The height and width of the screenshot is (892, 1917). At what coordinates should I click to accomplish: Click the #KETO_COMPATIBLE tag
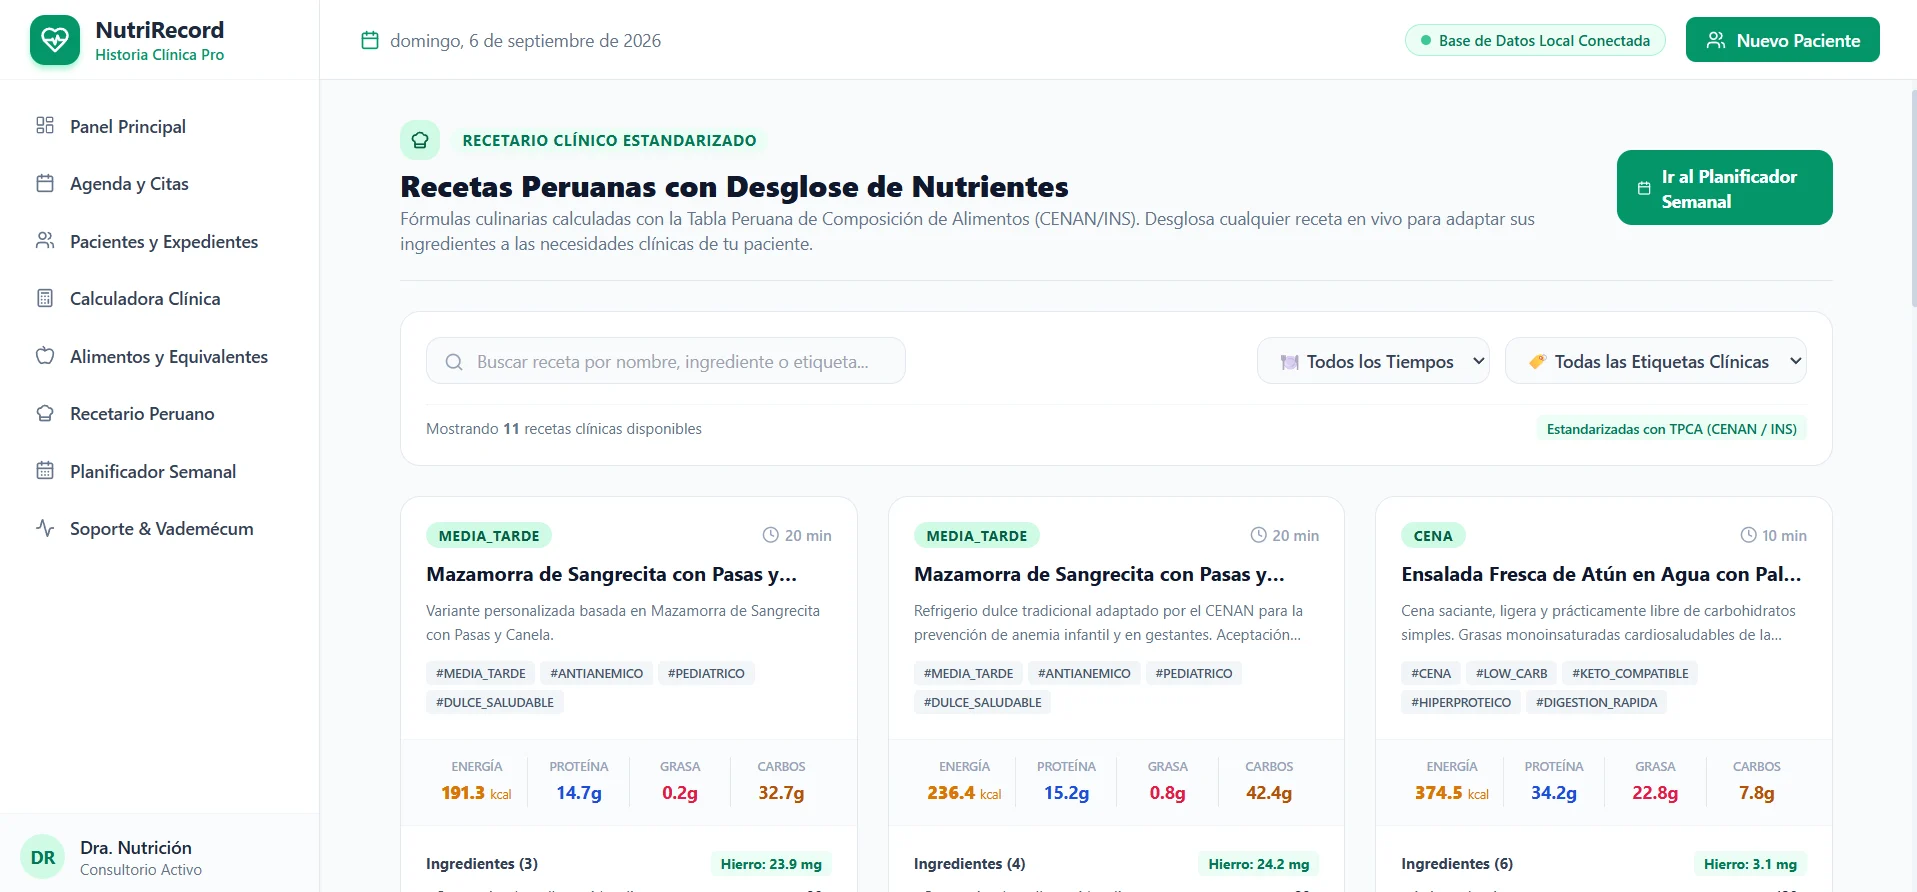(1630, 673)
